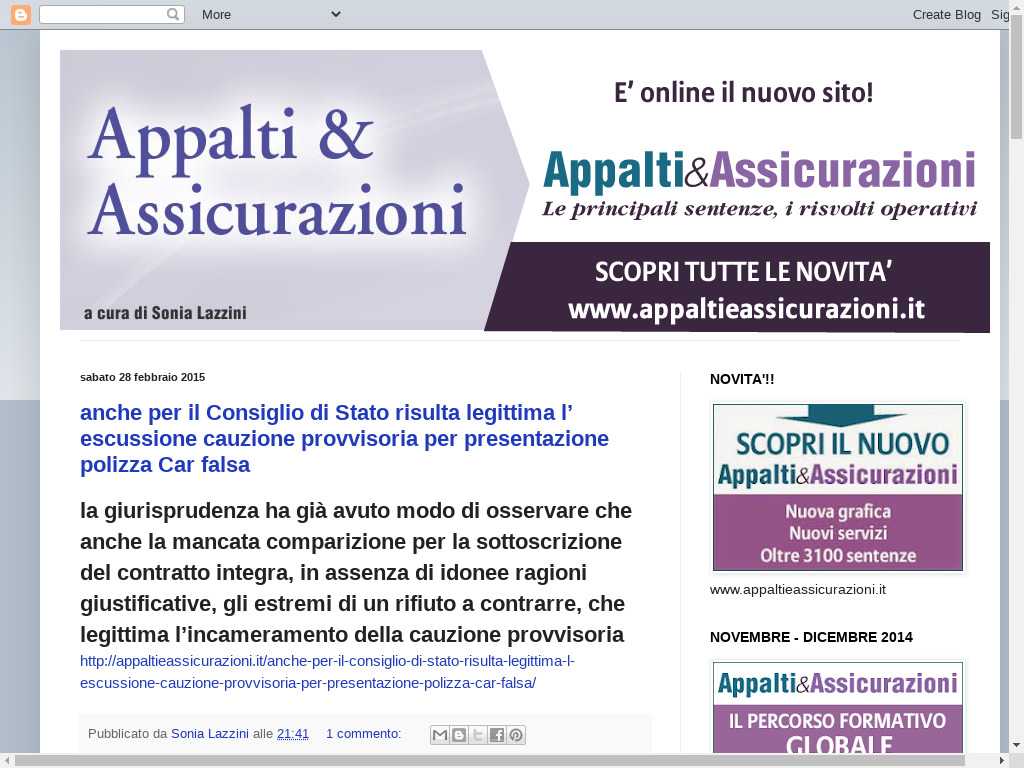Click the 21:41 post timestamp link
Image resolution: width=1024 pixels, height=768 pixels.
[293, 734]
